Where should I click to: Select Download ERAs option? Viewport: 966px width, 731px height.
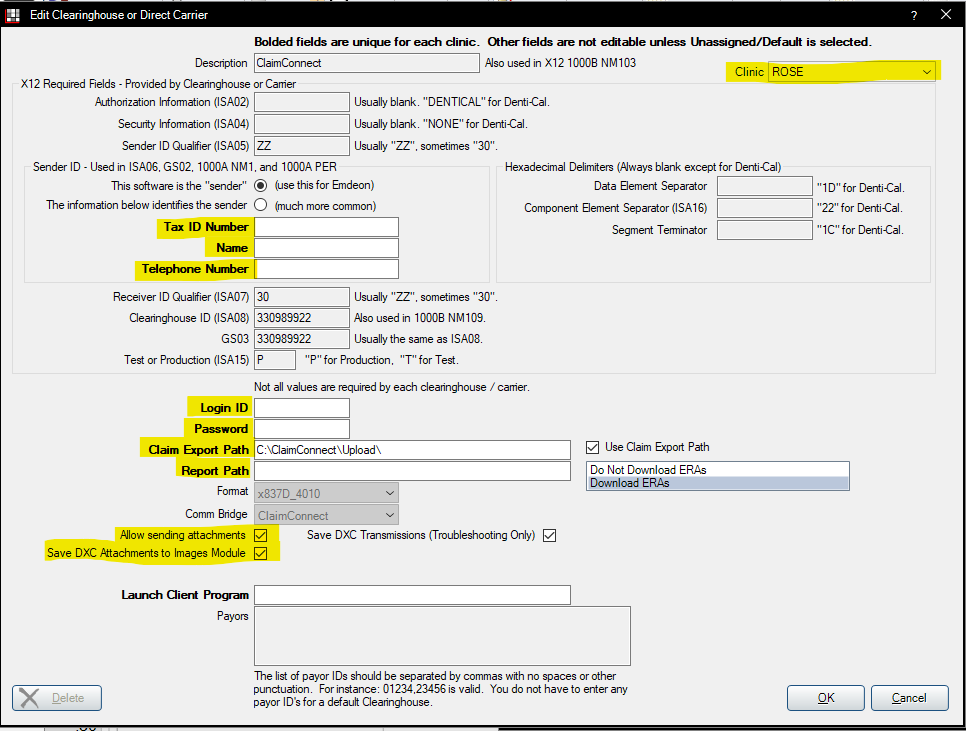click(x=718, y=483)
